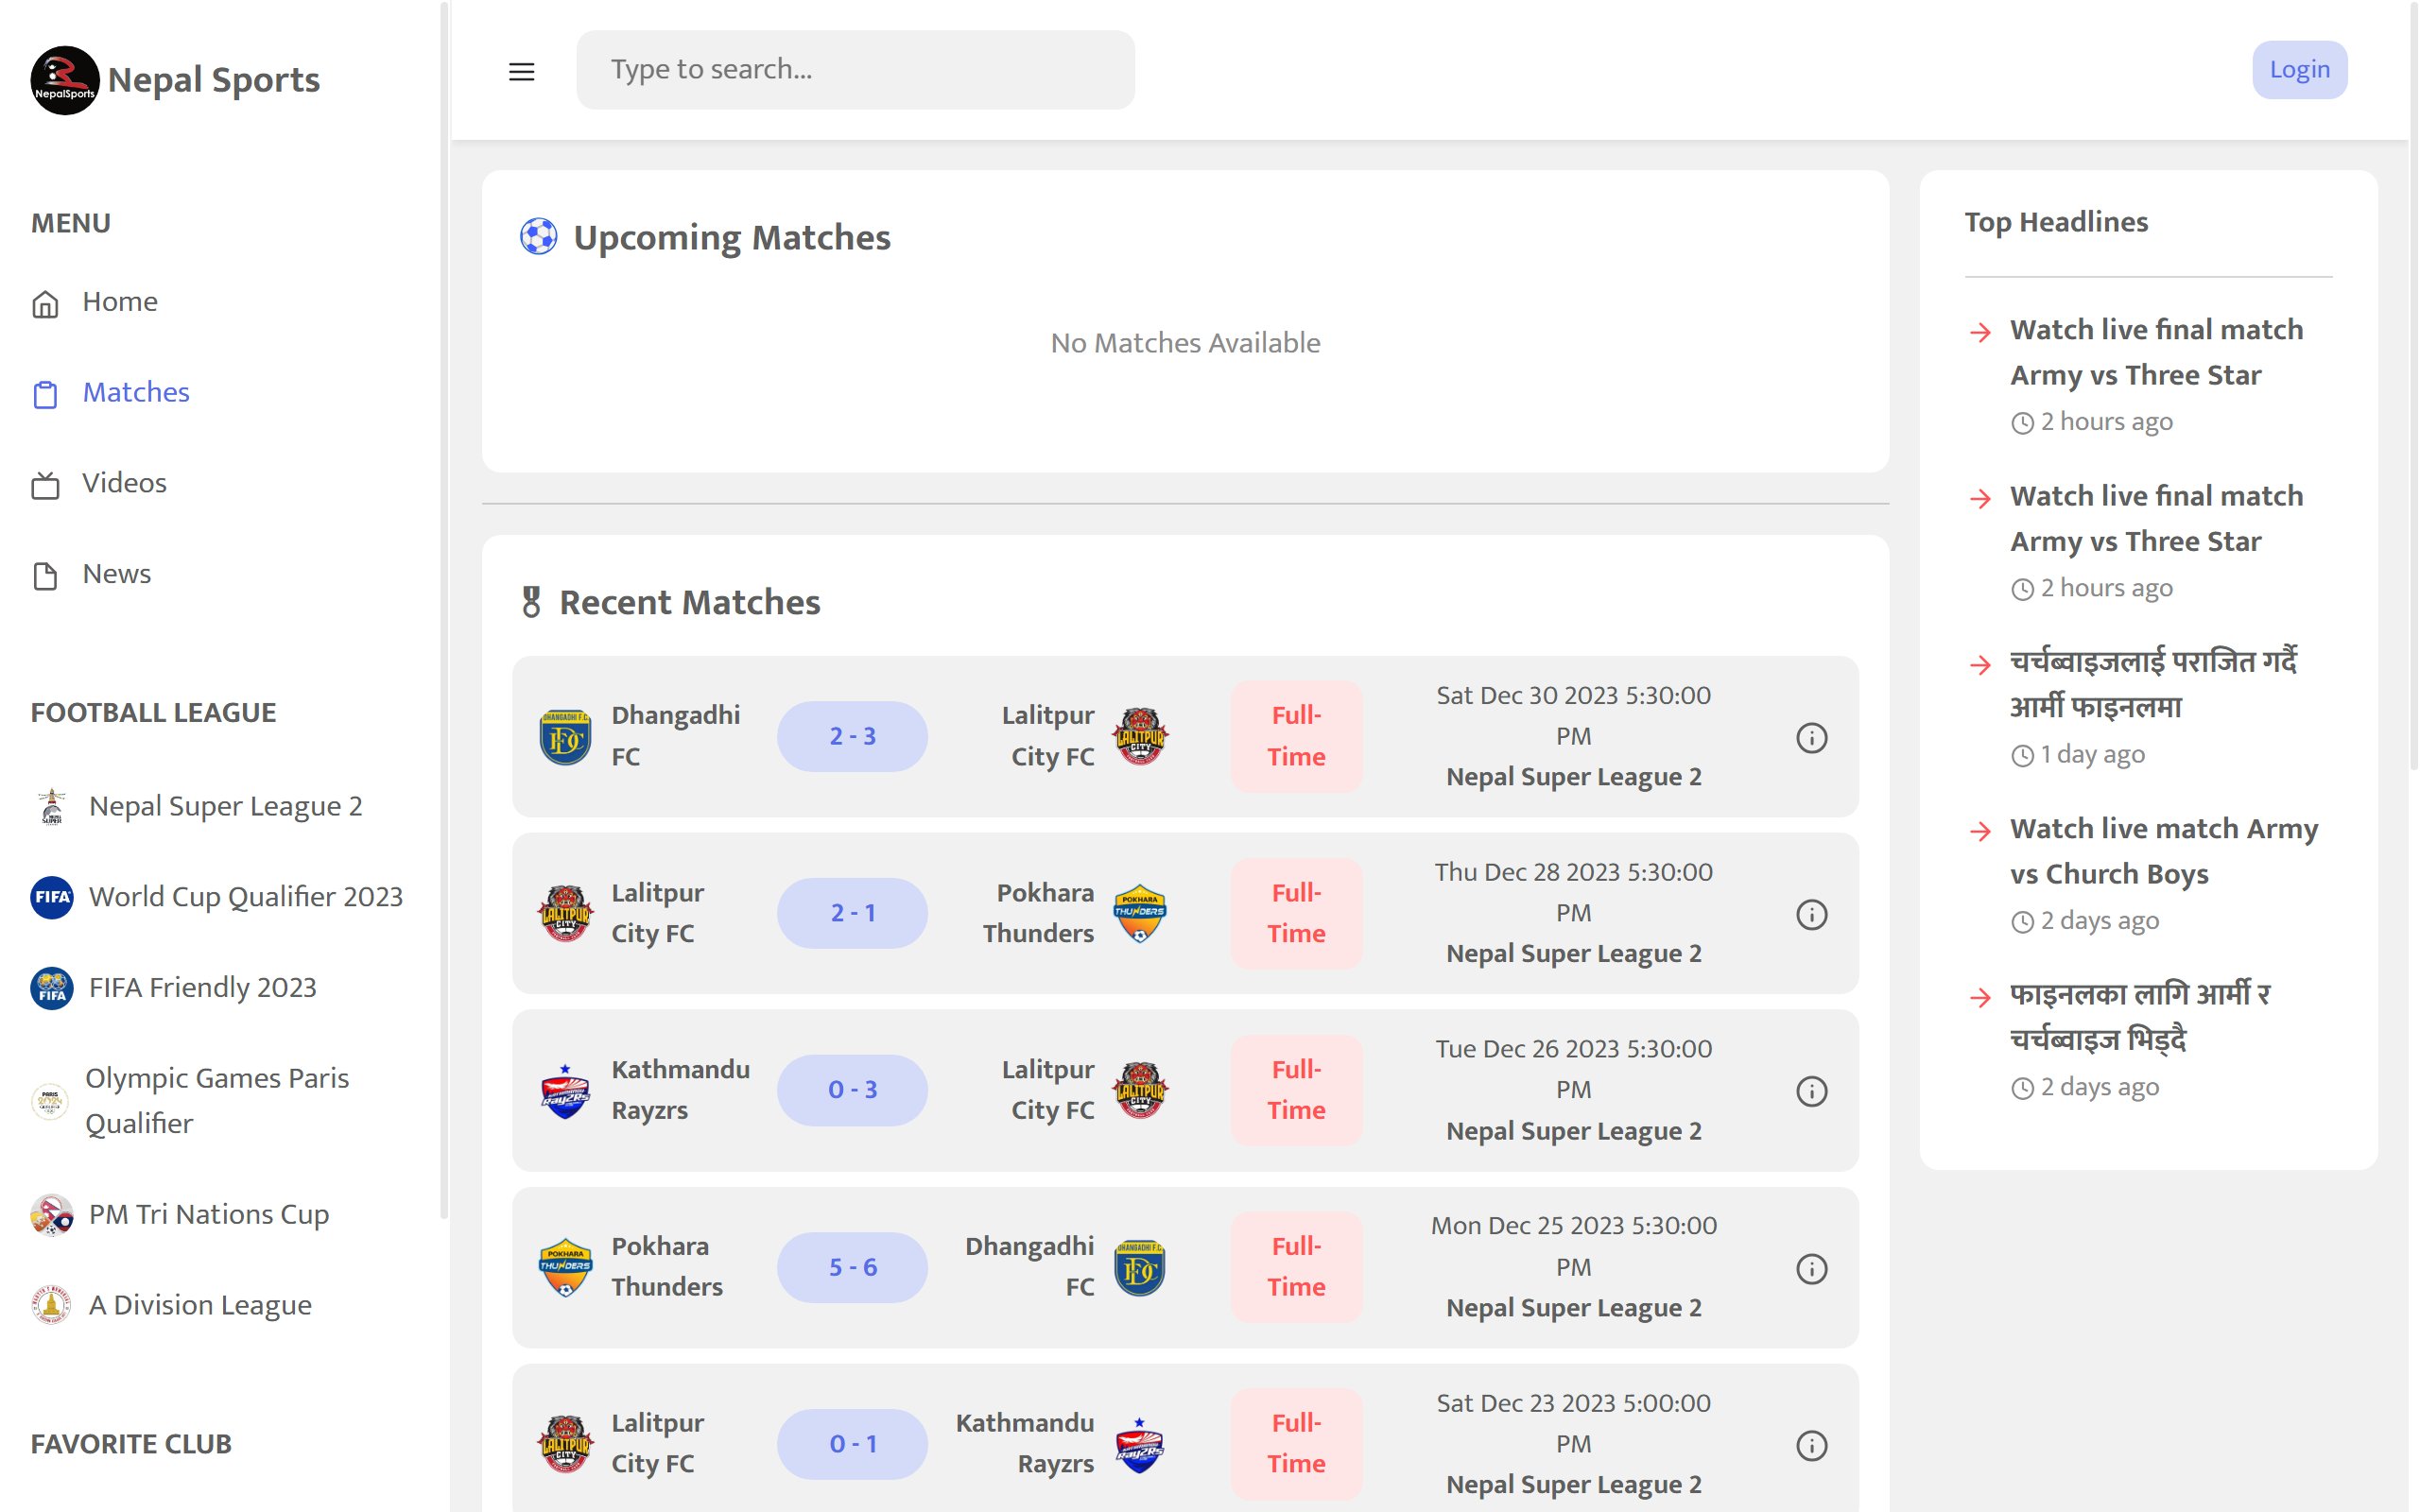Open Matches in sidebar menu
Image resolution: width=2420 pixels, height=1512 pixels.
(135, 392)
